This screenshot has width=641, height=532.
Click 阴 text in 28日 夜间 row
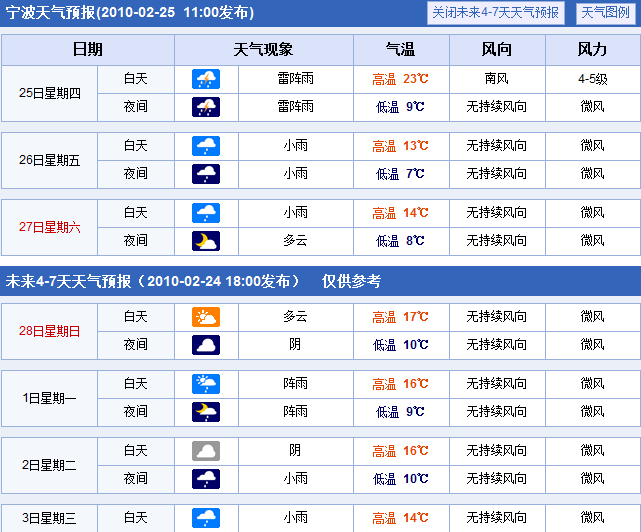coord(295,344)
